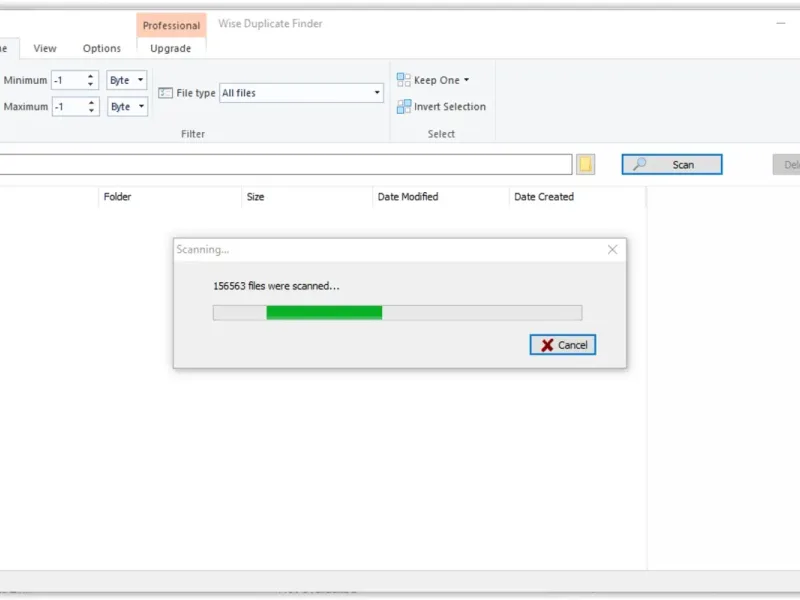The width and height of the screenshot is (800, 600).
Task: Click the Scan button
Action: (672, 164)
